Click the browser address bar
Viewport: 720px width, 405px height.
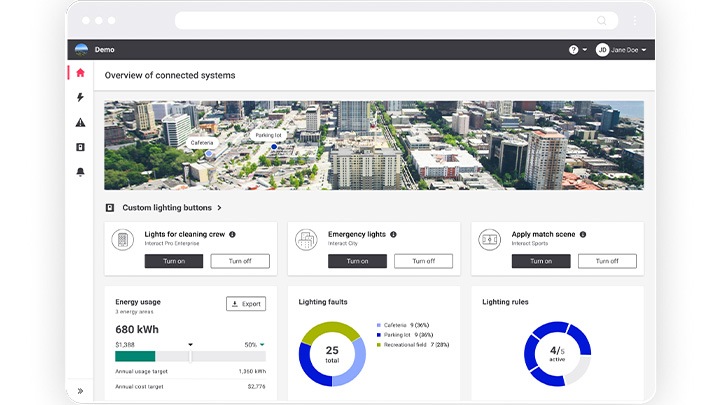pyautogui.click(x=396, y=21)
